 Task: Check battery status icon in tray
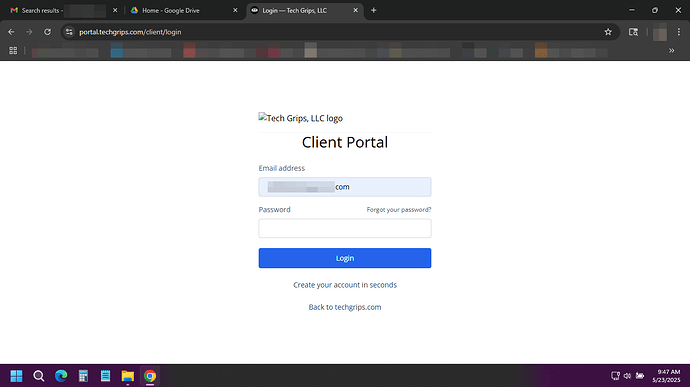tap(640, 376)
